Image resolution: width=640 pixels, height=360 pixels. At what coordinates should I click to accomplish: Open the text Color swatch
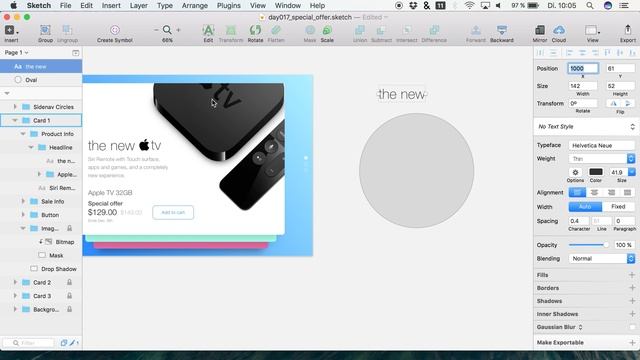(596, 172)
